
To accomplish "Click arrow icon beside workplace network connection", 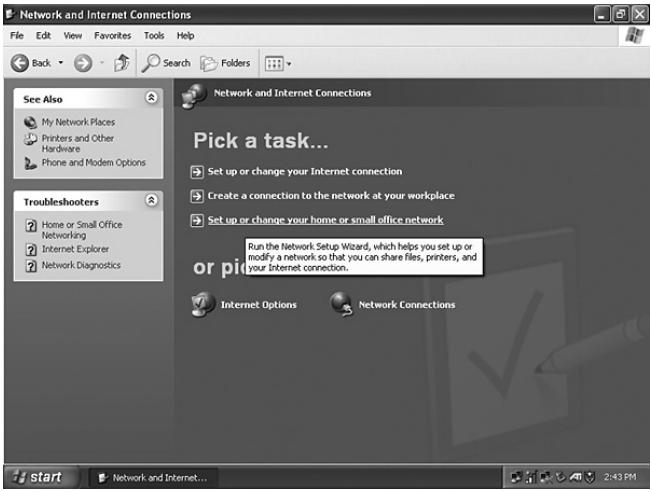I will click(197, 196).
